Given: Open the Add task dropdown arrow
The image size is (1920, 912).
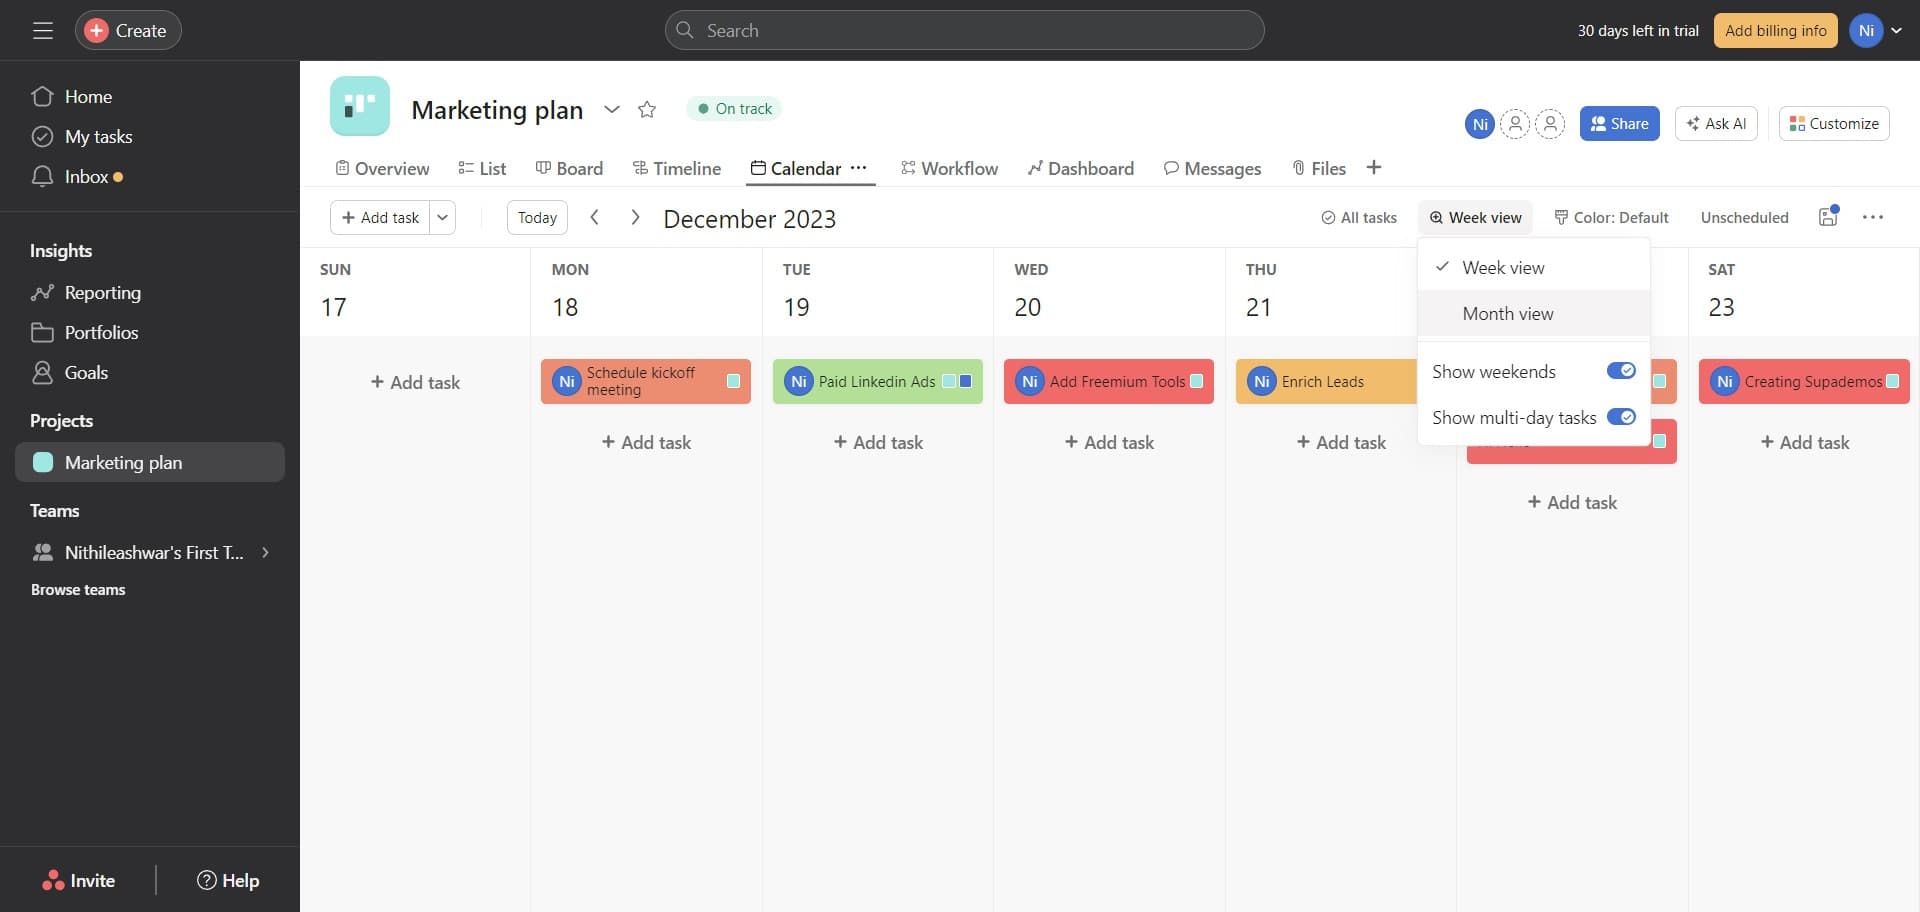Looking at the screenshot, I should click(441, 217).
